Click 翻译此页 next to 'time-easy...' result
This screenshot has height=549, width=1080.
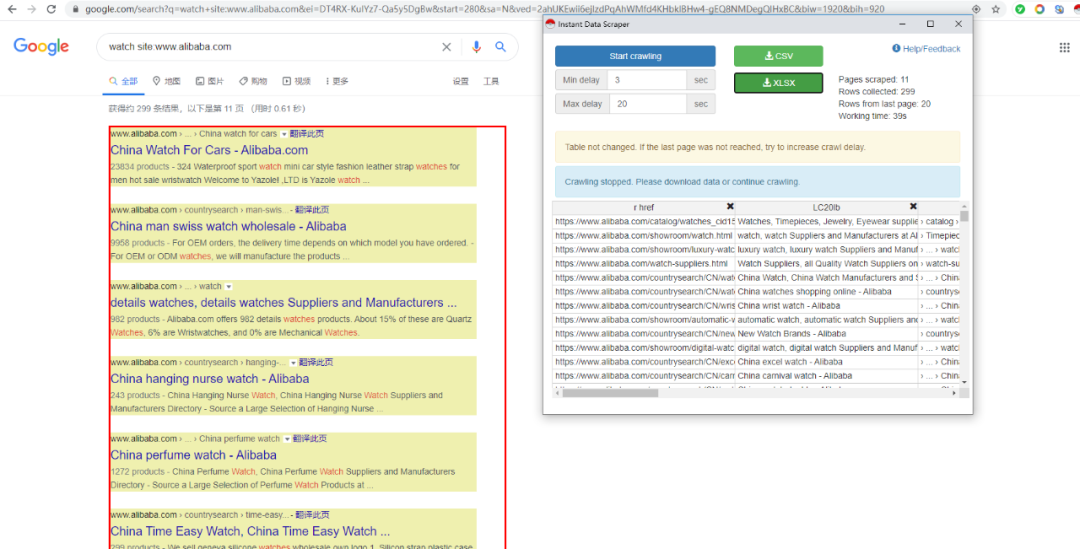point(312,515)
